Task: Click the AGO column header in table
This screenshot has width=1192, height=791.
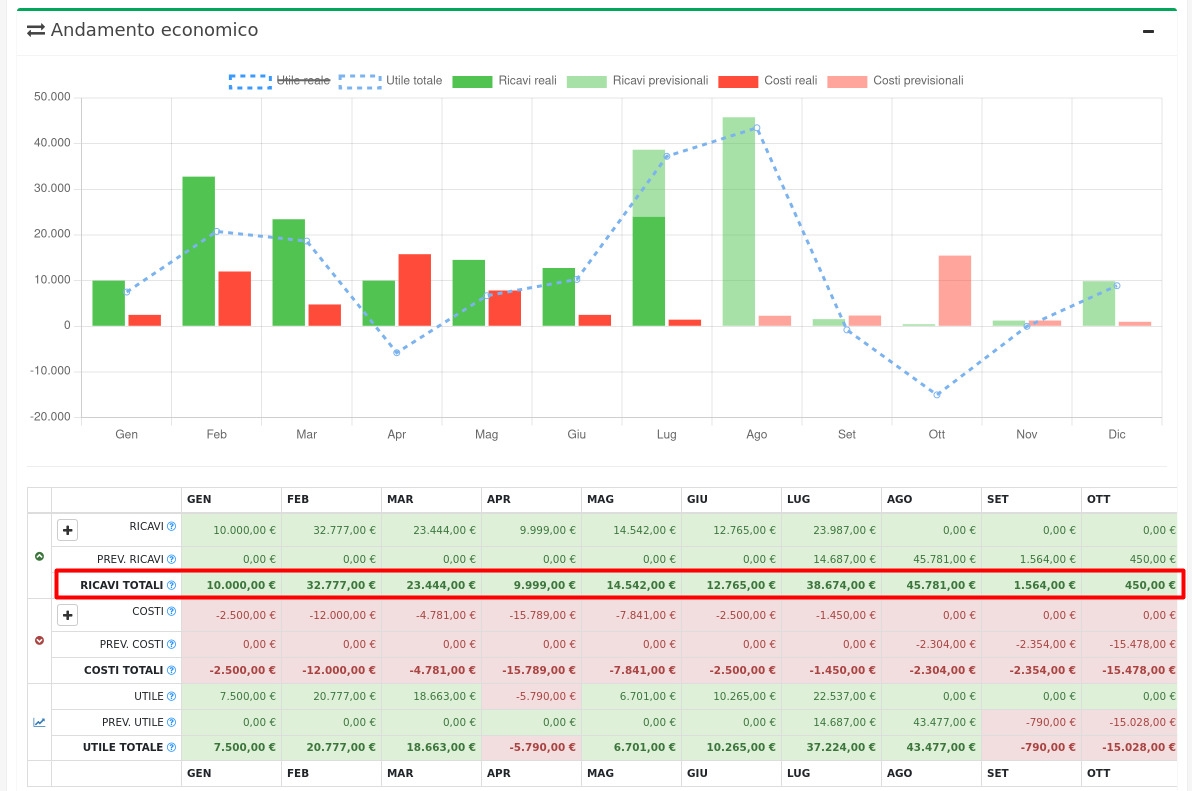Action: 899,499
